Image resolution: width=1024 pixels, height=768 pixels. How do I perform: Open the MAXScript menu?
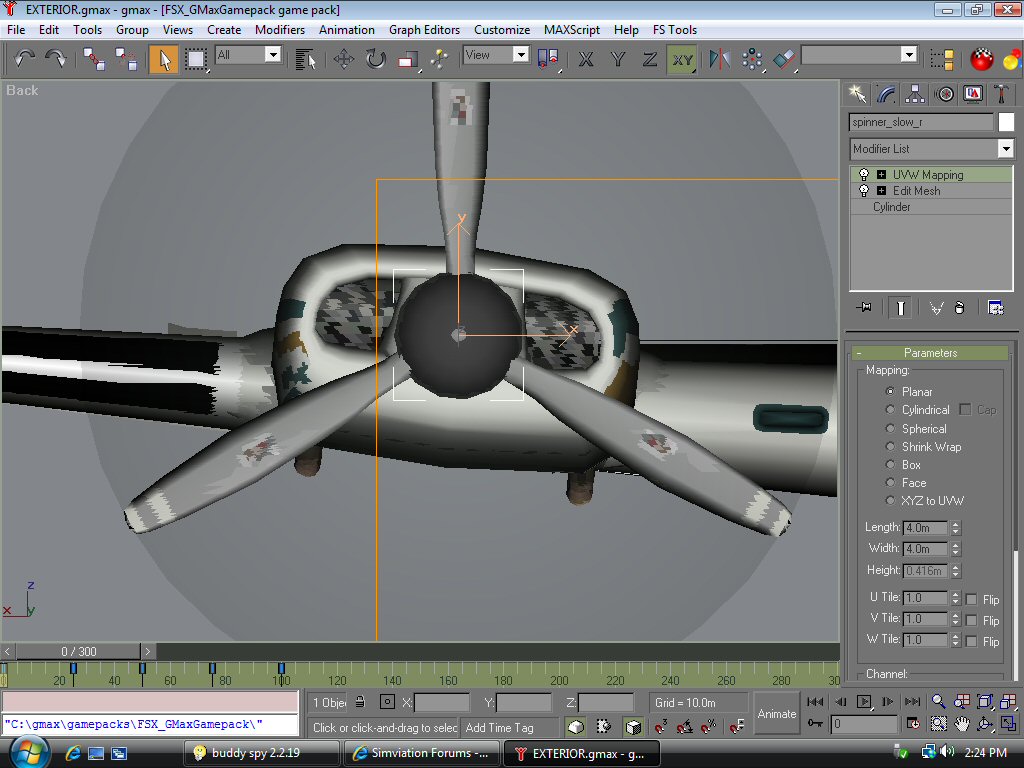571,30
